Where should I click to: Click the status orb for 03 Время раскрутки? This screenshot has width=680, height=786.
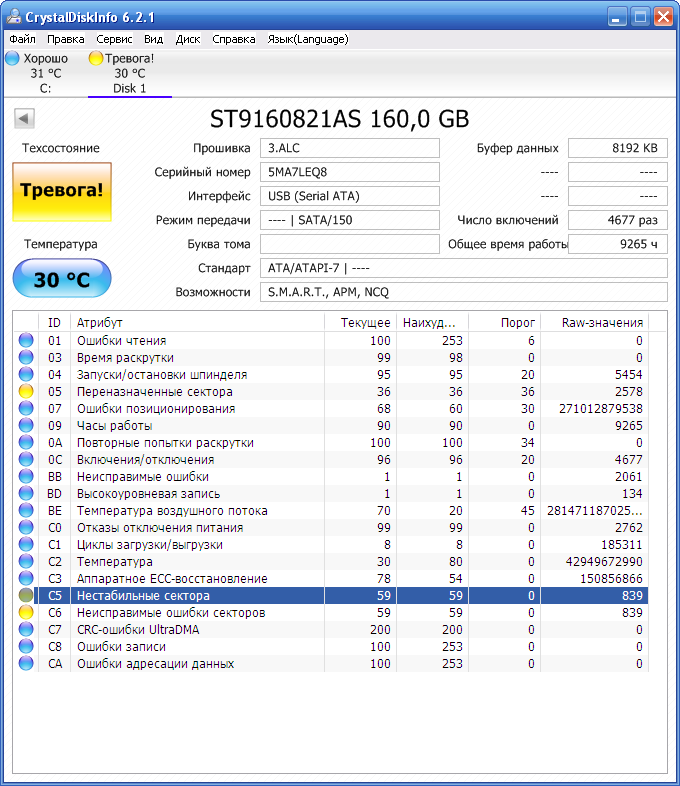[26, 357]
